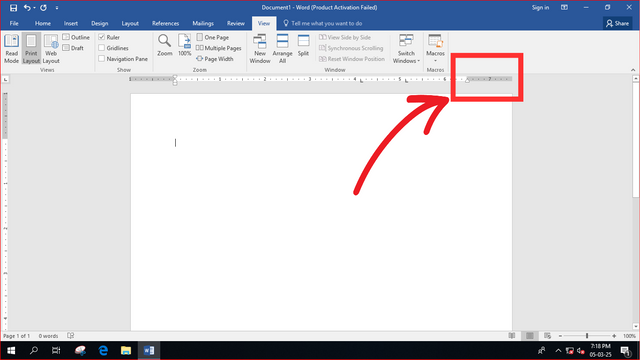
Task: Open the Undo history dropdown arrow
Action: click(x=34, y=8)
